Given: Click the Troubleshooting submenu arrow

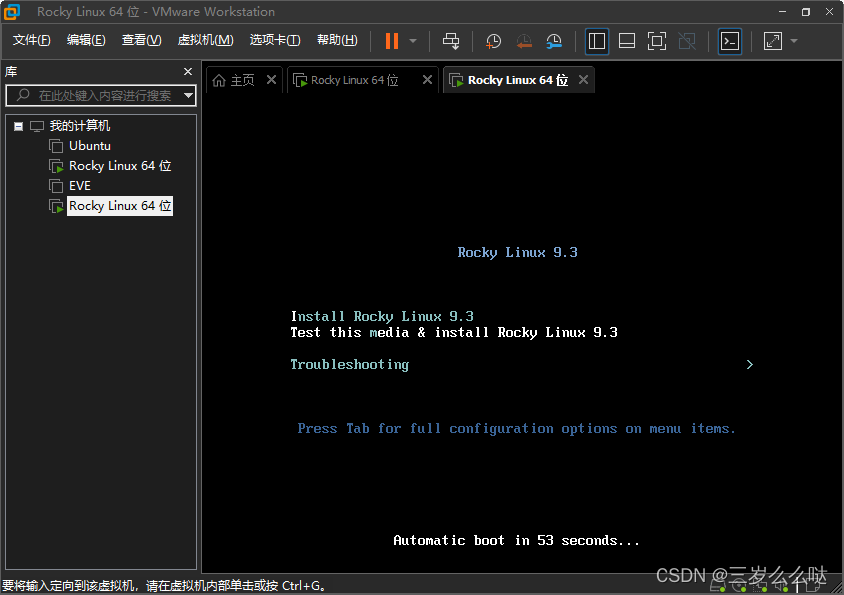Looking at the screenshot, I should point(750,365).
